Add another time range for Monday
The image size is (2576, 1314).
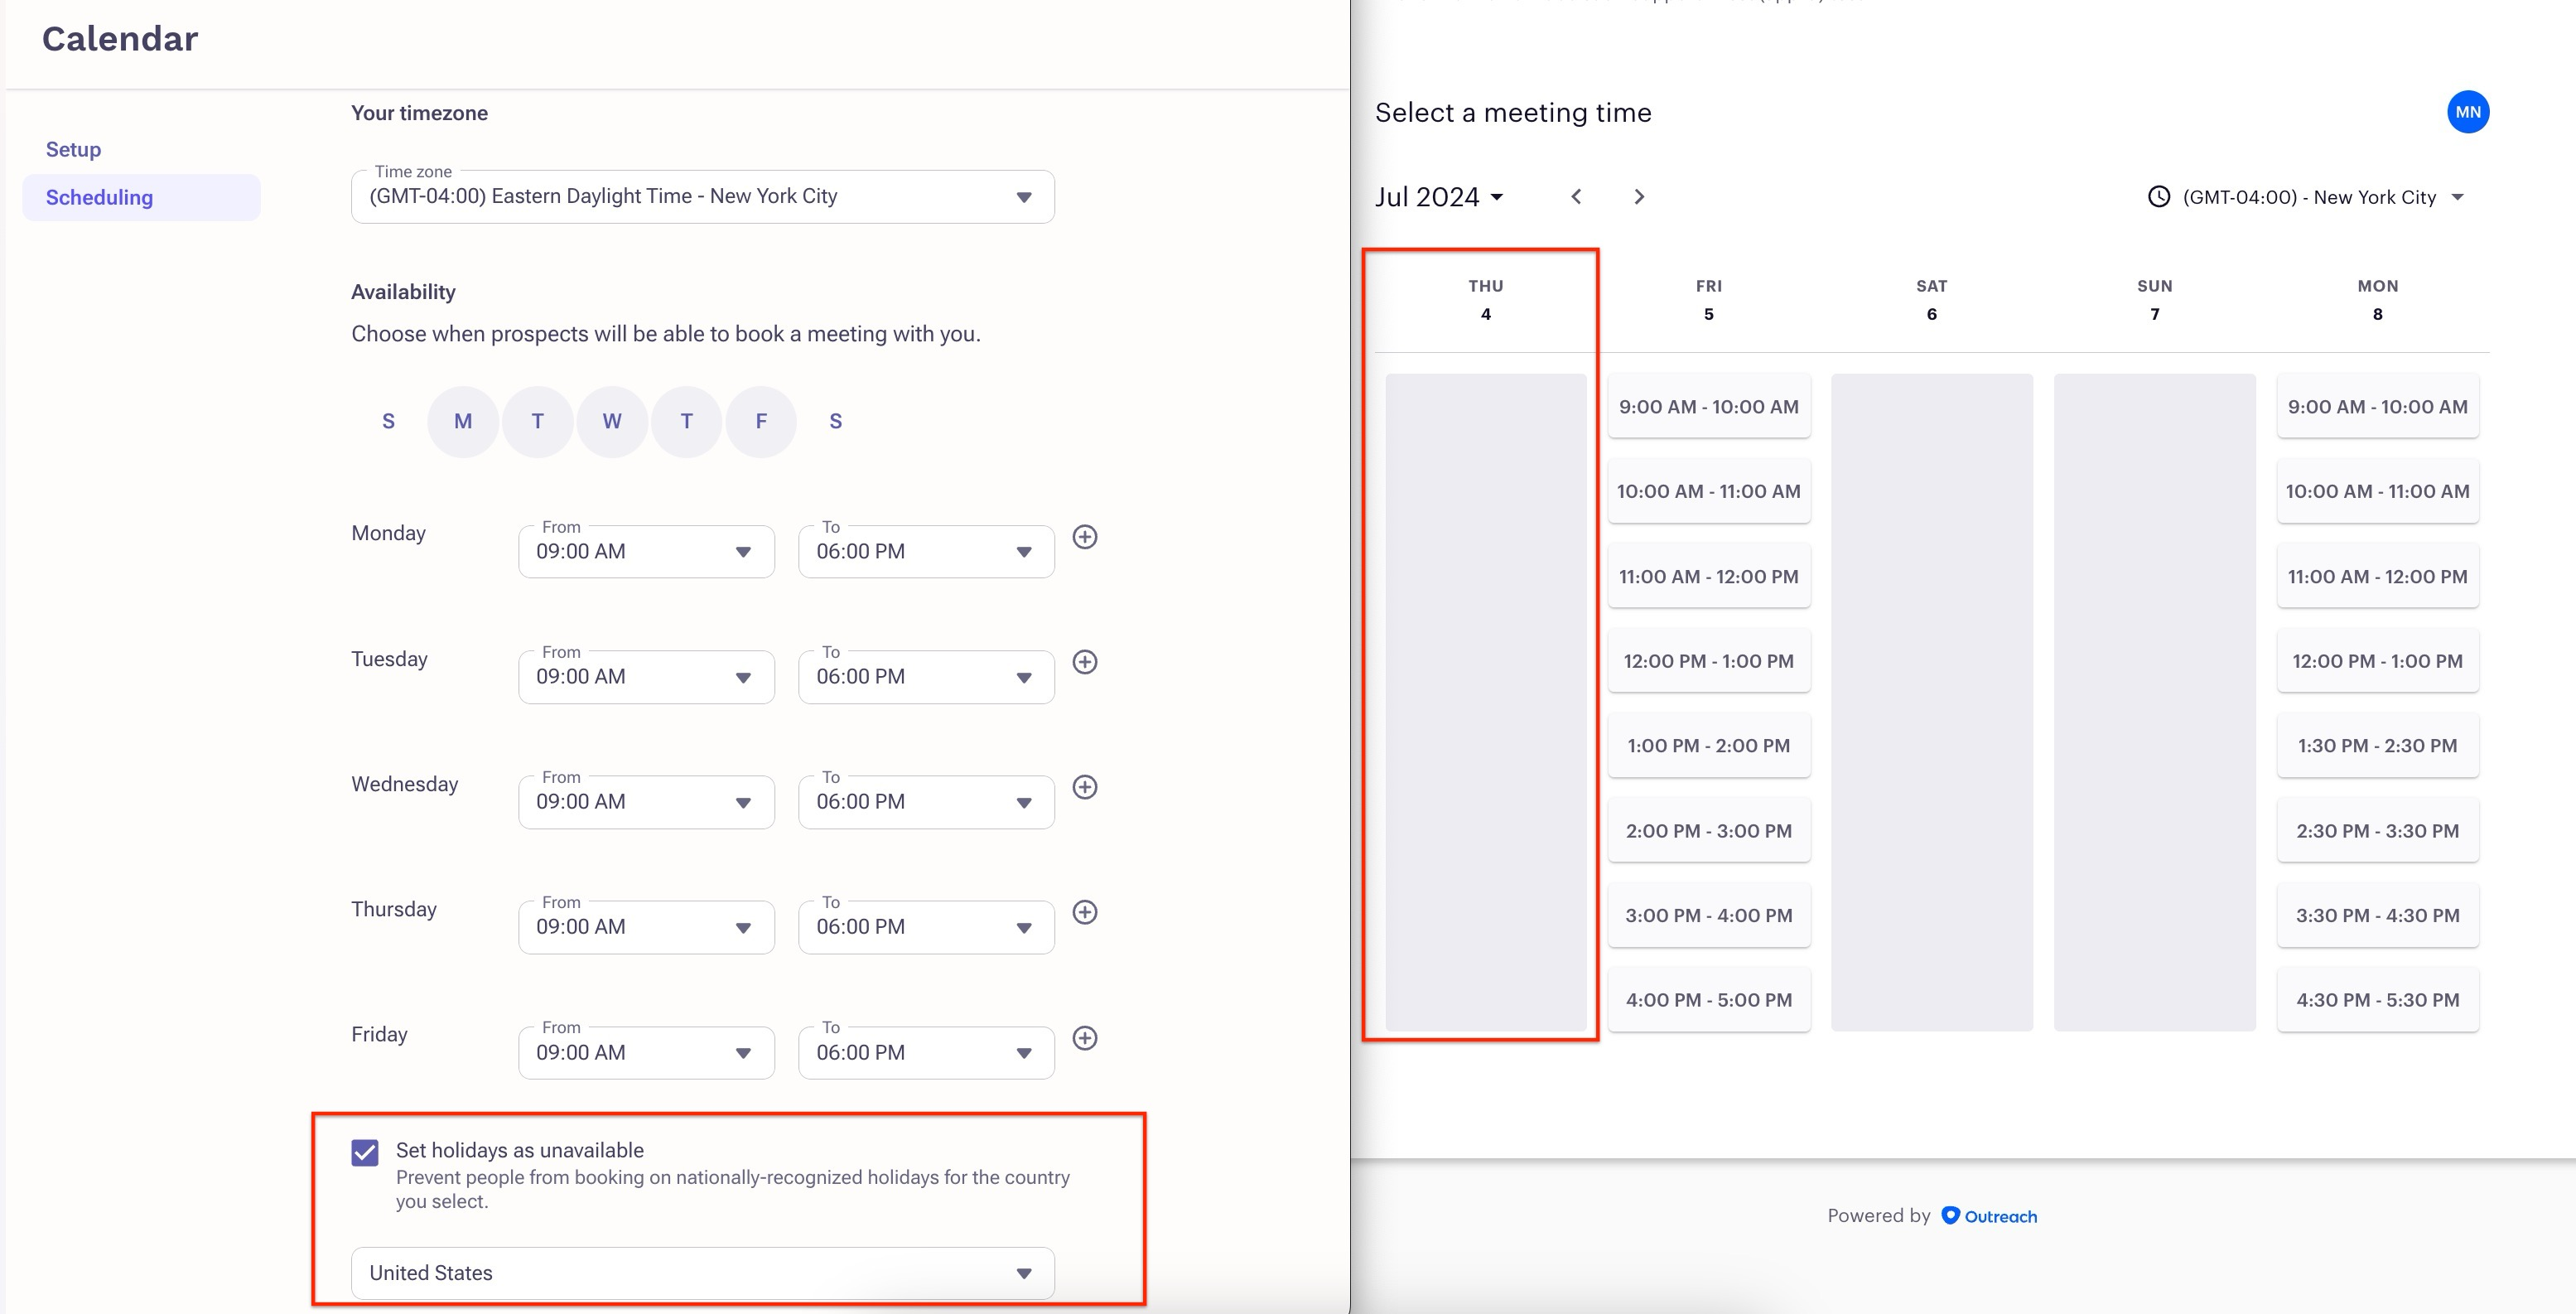coord(1084,537)
